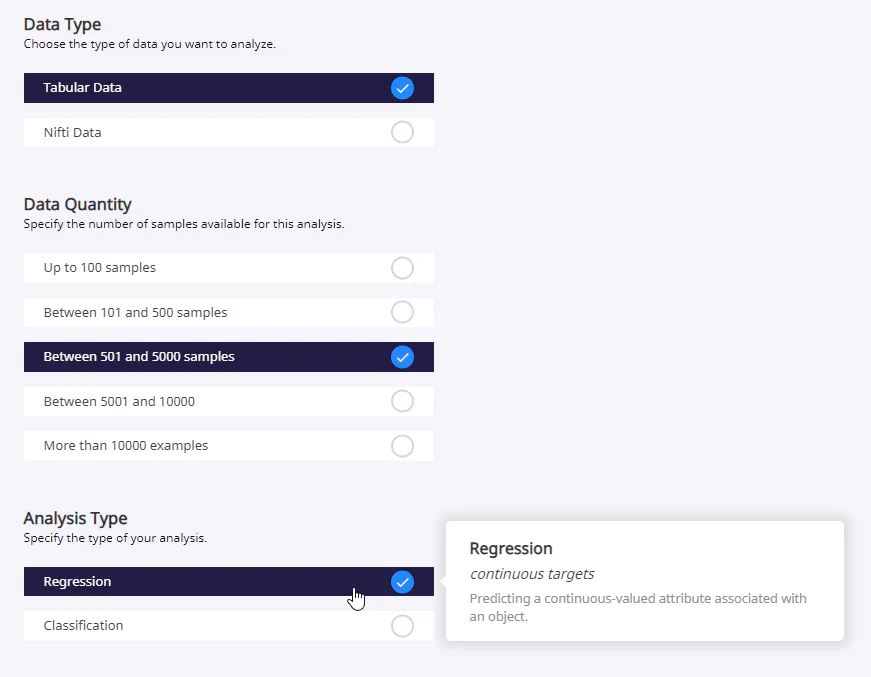
Task: Tick the Up to 100 samples radio circle
Action: pos(402,268)
